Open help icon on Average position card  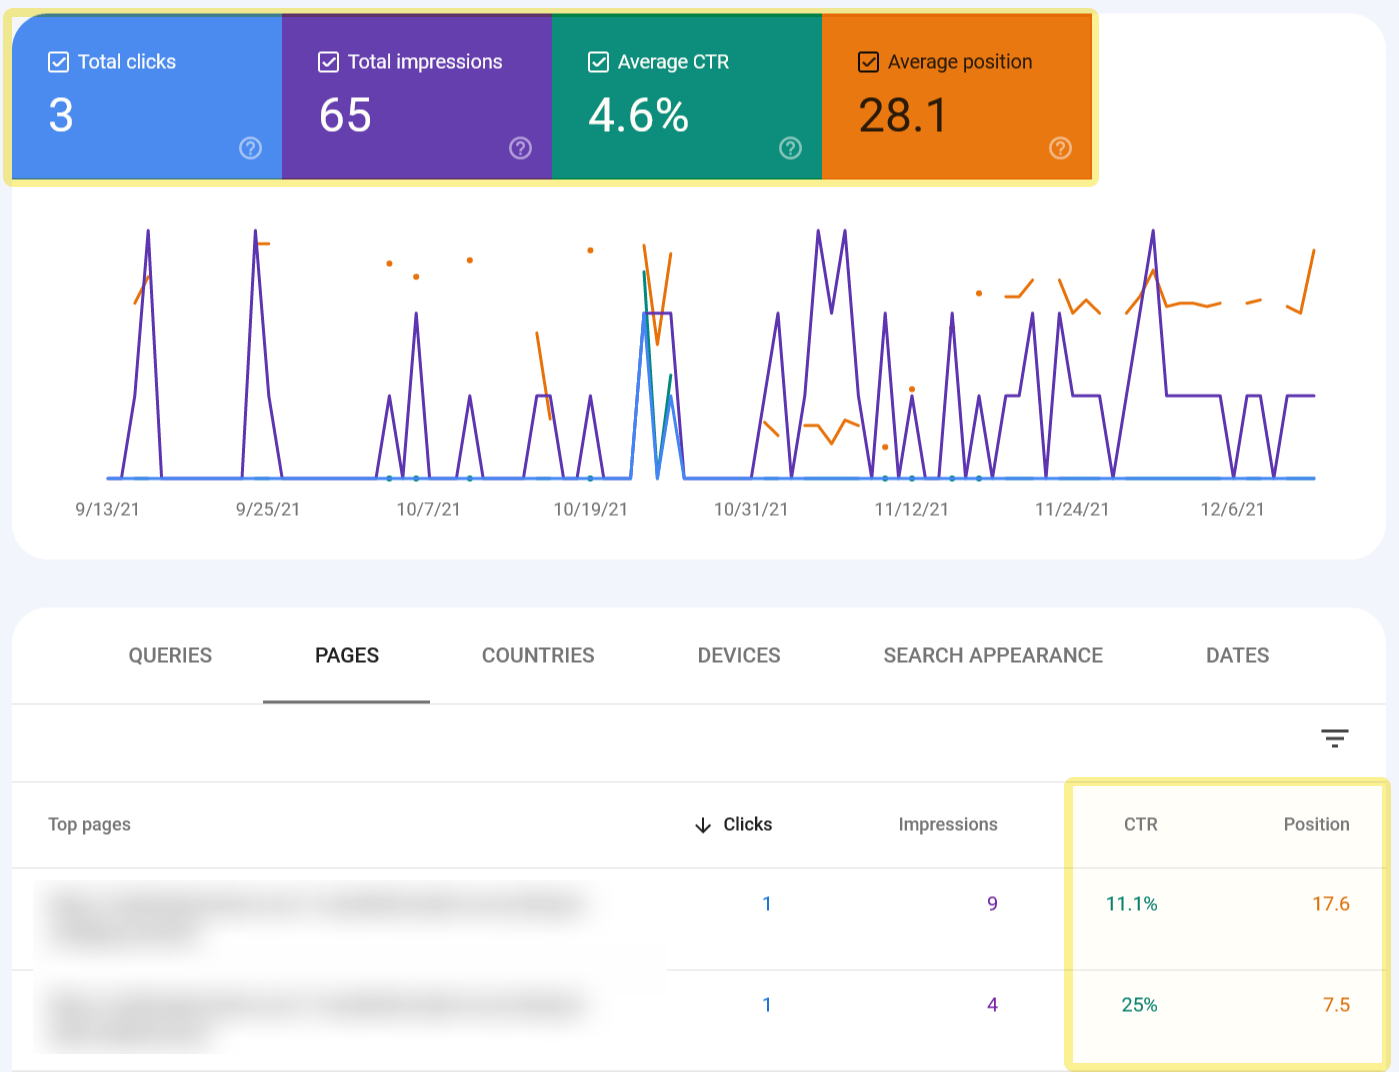click(x=1060, y=148)
